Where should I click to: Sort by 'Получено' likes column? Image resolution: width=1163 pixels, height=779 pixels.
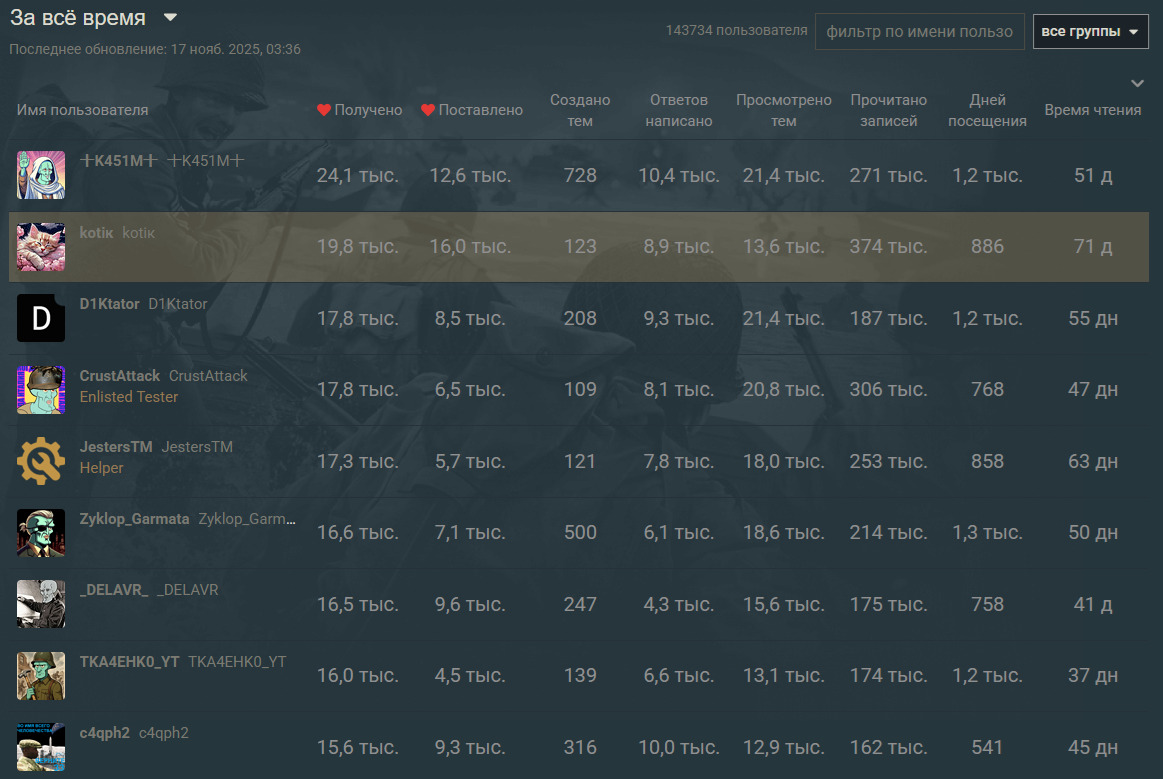tap(360, 110)
